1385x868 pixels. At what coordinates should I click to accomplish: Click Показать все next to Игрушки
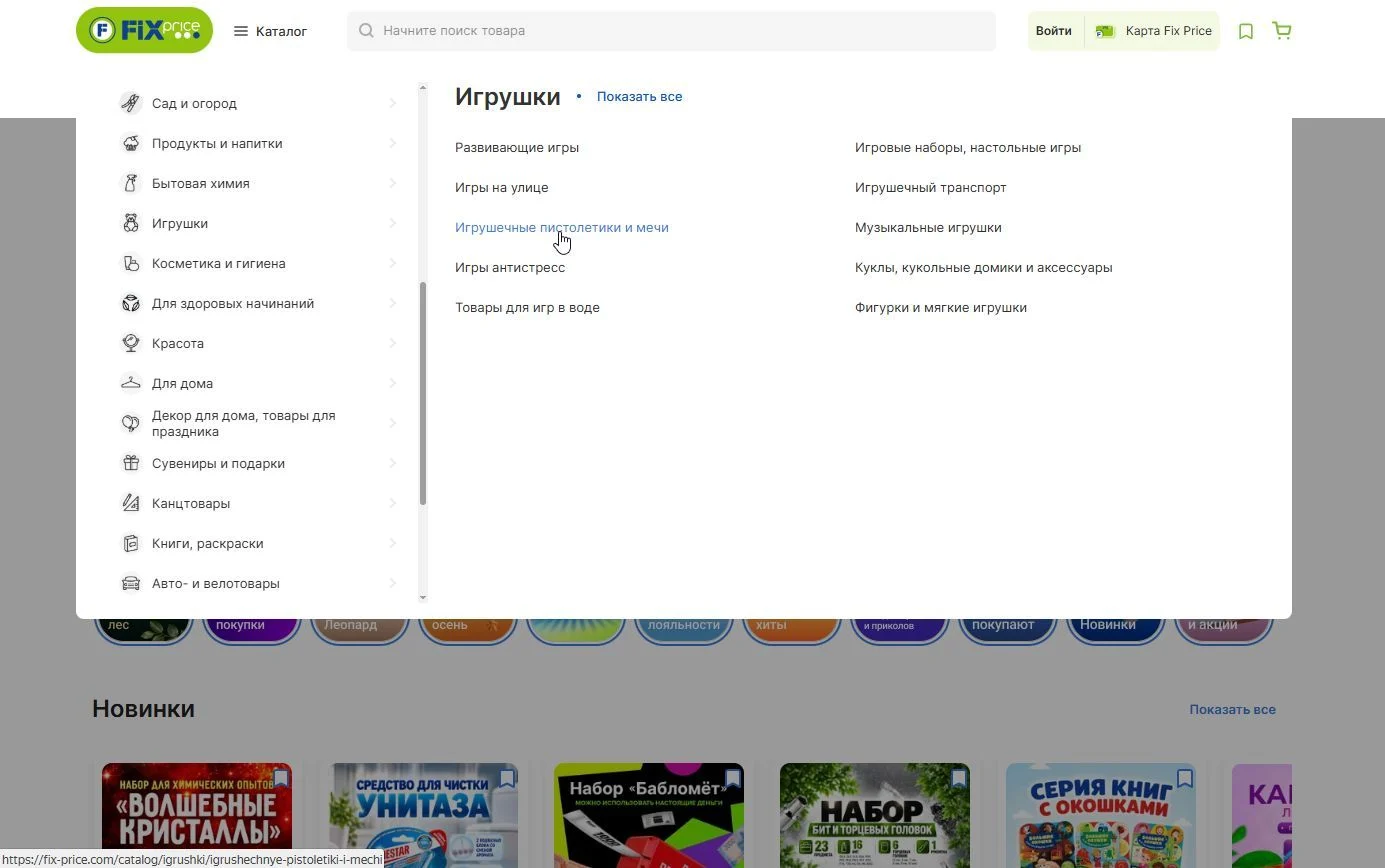(639, 97)
